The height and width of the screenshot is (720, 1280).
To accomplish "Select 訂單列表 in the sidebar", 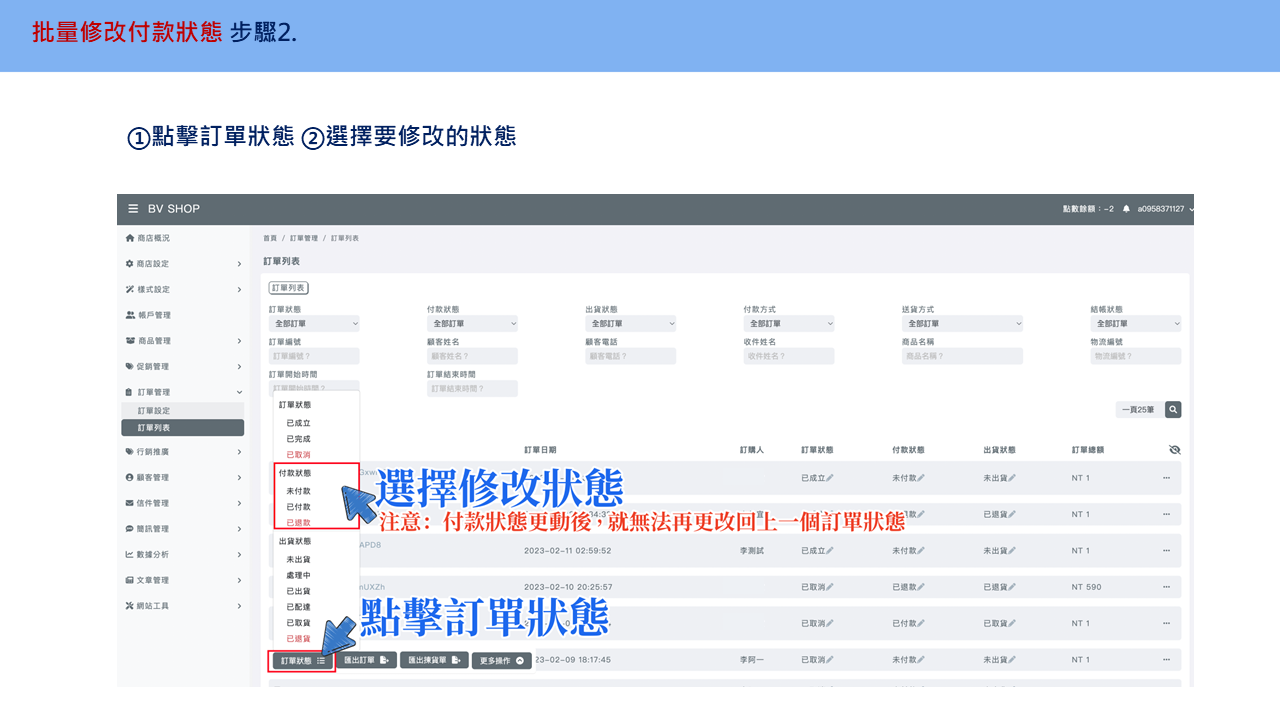I will (183, 428).
